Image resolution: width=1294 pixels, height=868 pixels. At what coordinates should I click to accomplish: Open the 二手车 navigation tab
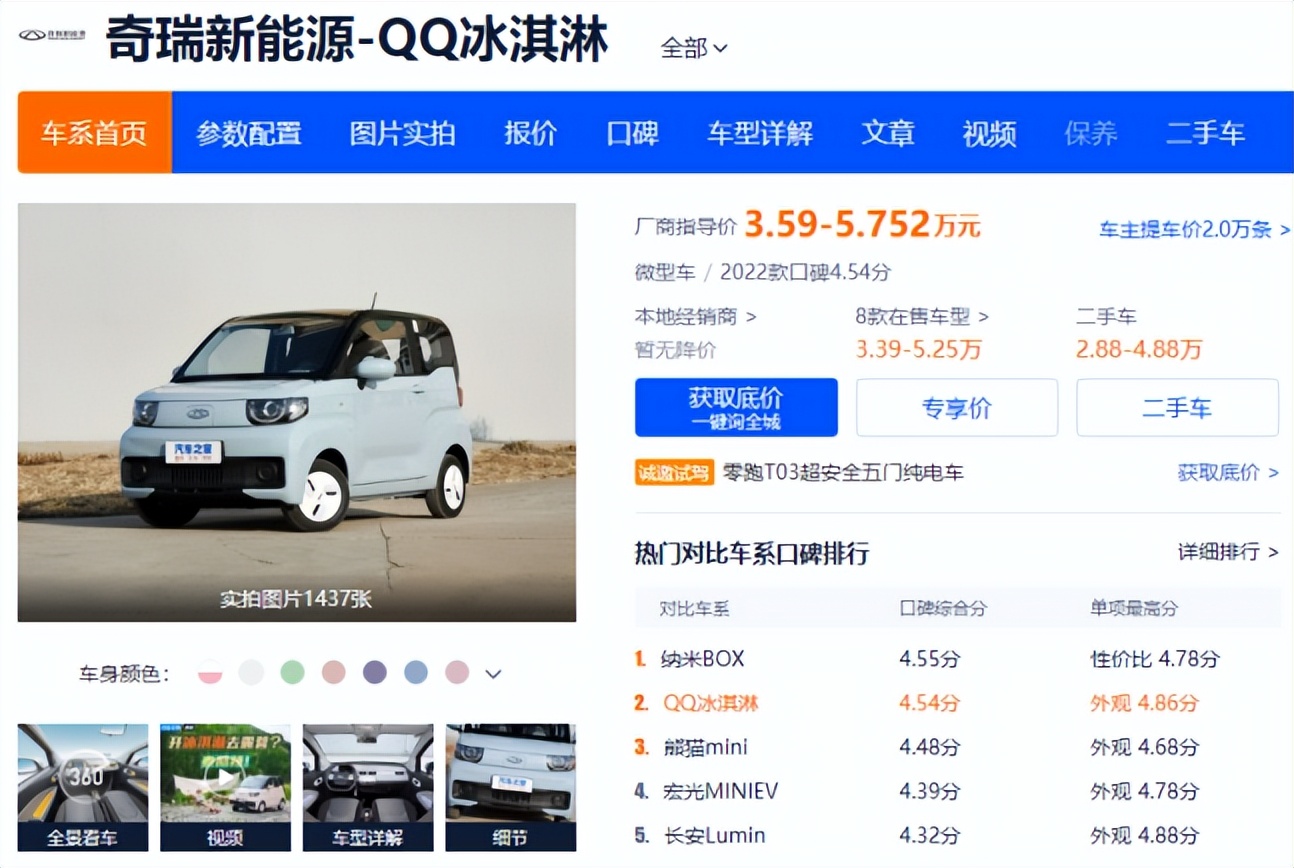coord(1205,133)
